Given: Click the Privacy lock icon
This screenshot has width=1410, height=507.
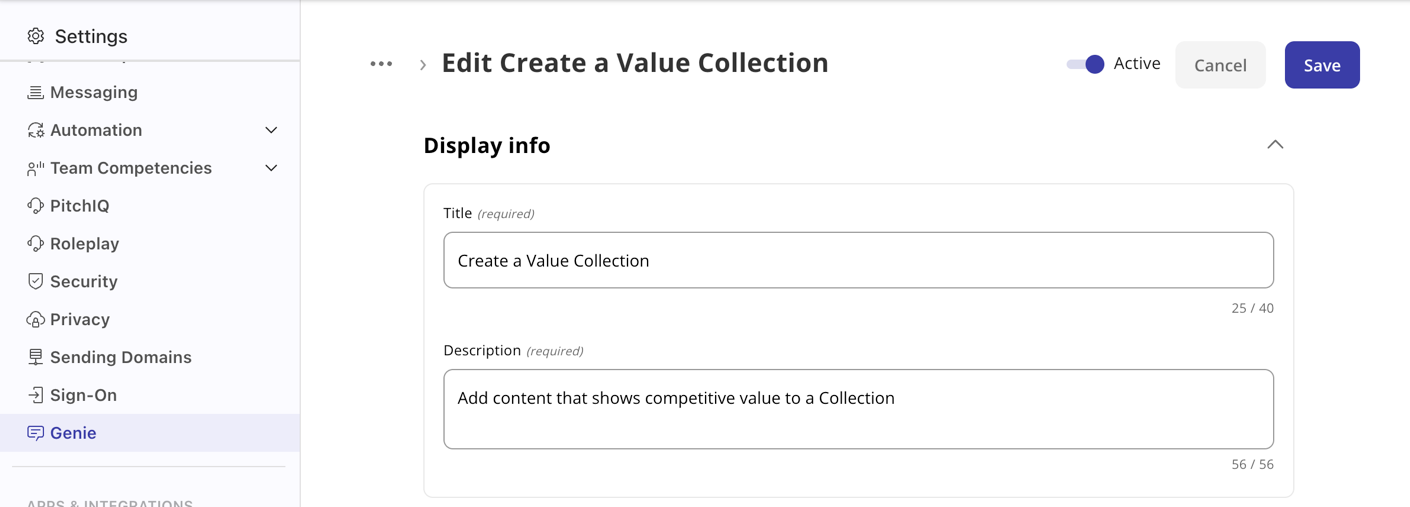Looking at the screenshot, I should pos(36,320).
